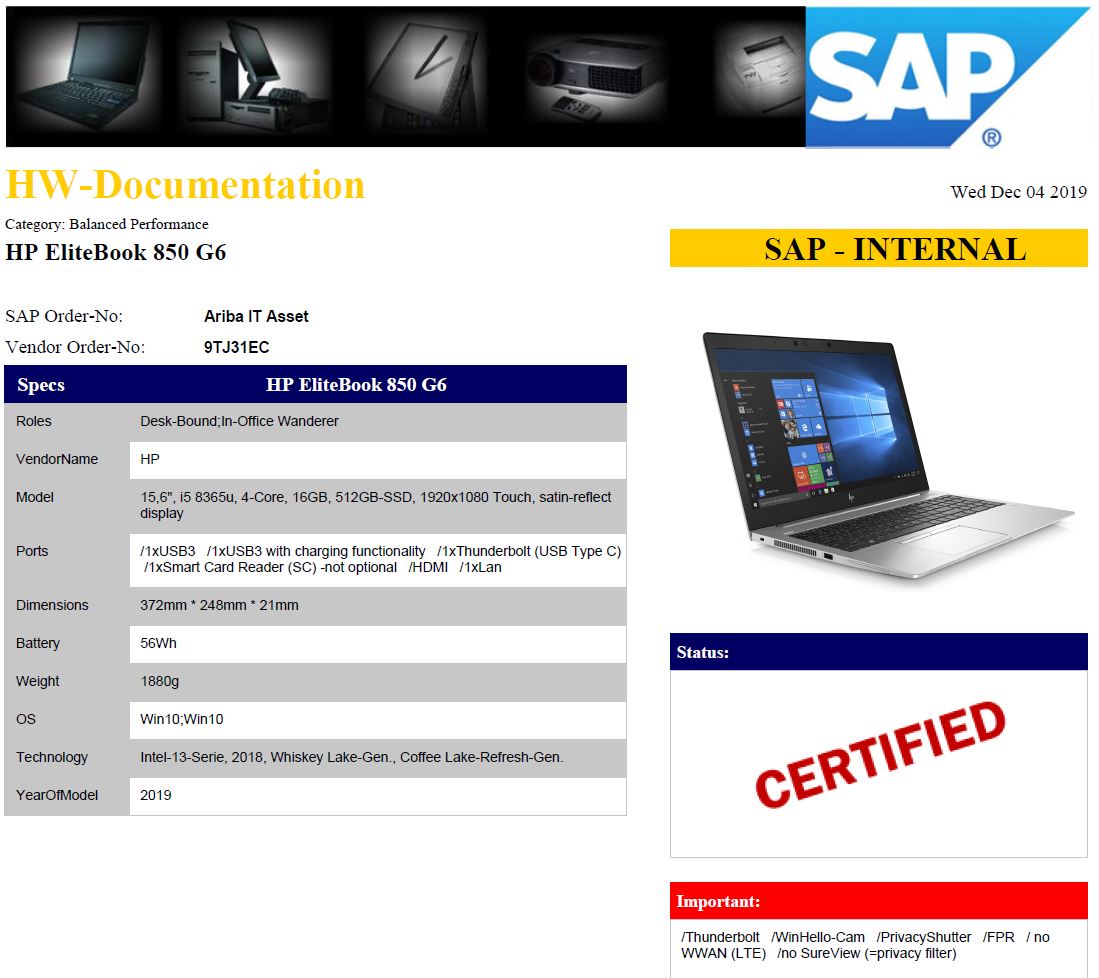This screenshot has width=1099, height=978.
Task: Click the model specification starting 15,6"
Action: [x=376, y=505]
